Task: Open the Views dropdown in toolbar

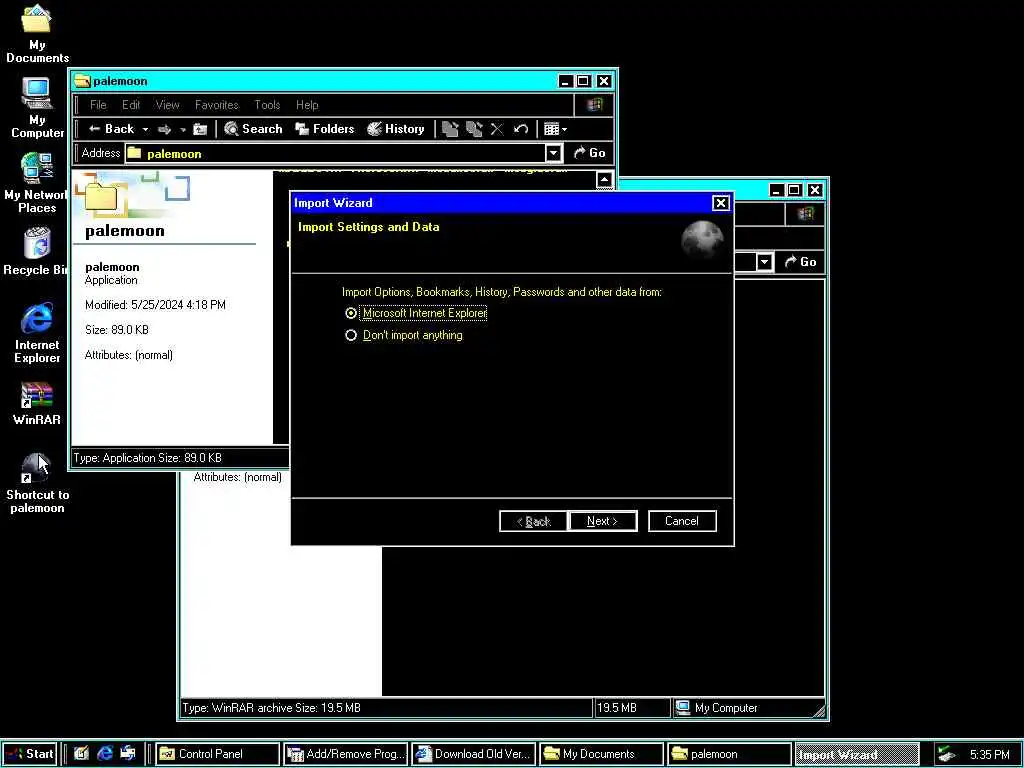Action: point(555,129)
